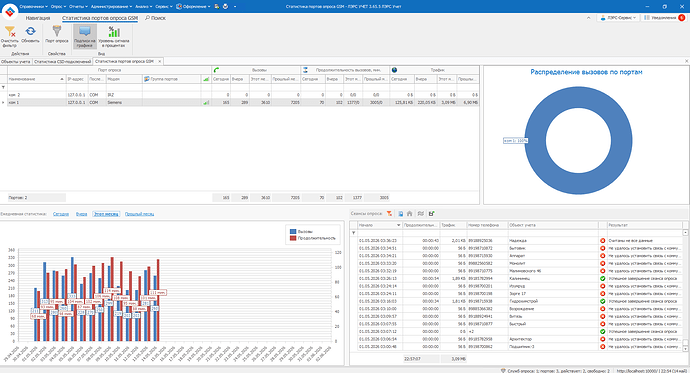This screenshot has height=373, width=690.
Task: Click the house icon in Сеансы опроса toolbar
Action: [410, 214]
